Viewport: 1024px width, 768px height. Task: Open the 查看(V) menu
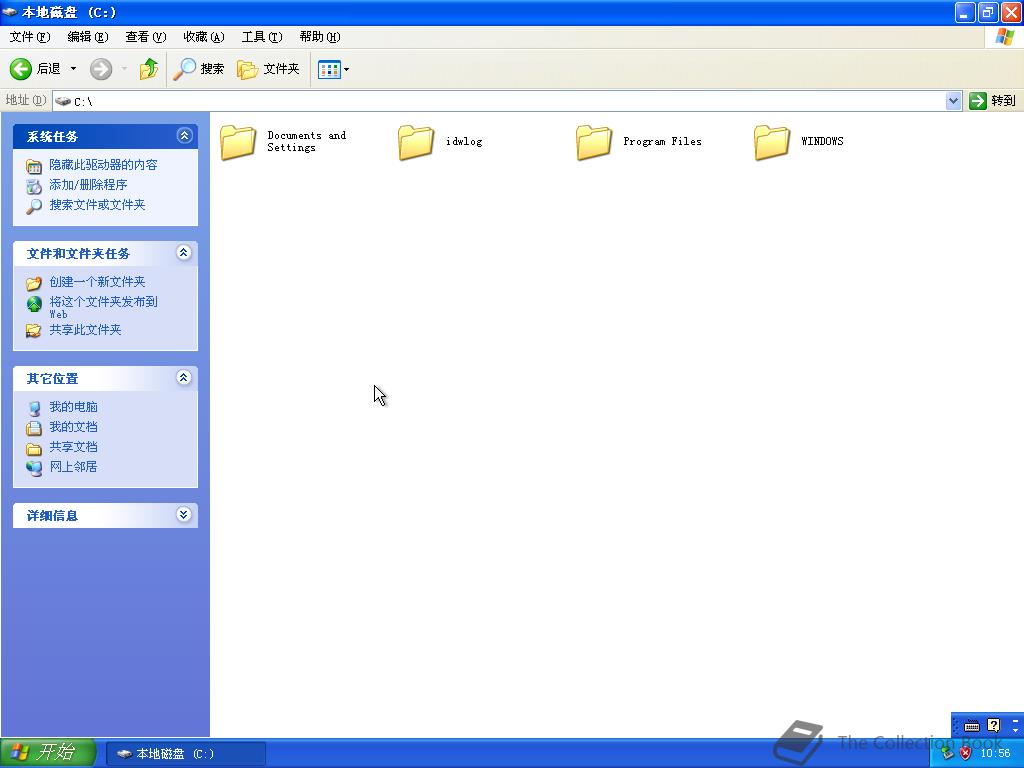[146, 37]
